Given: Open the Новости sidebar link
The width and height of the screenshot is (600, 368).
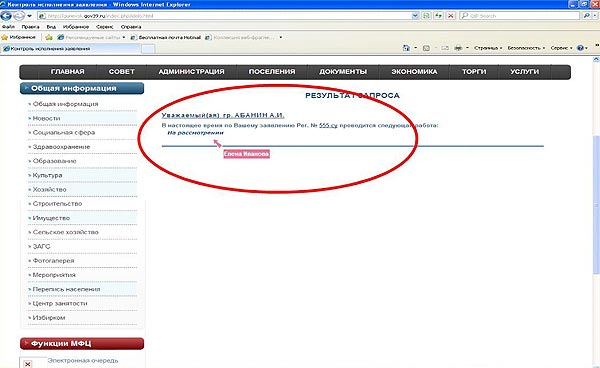Looking at the screenshot, I should 46,119.
